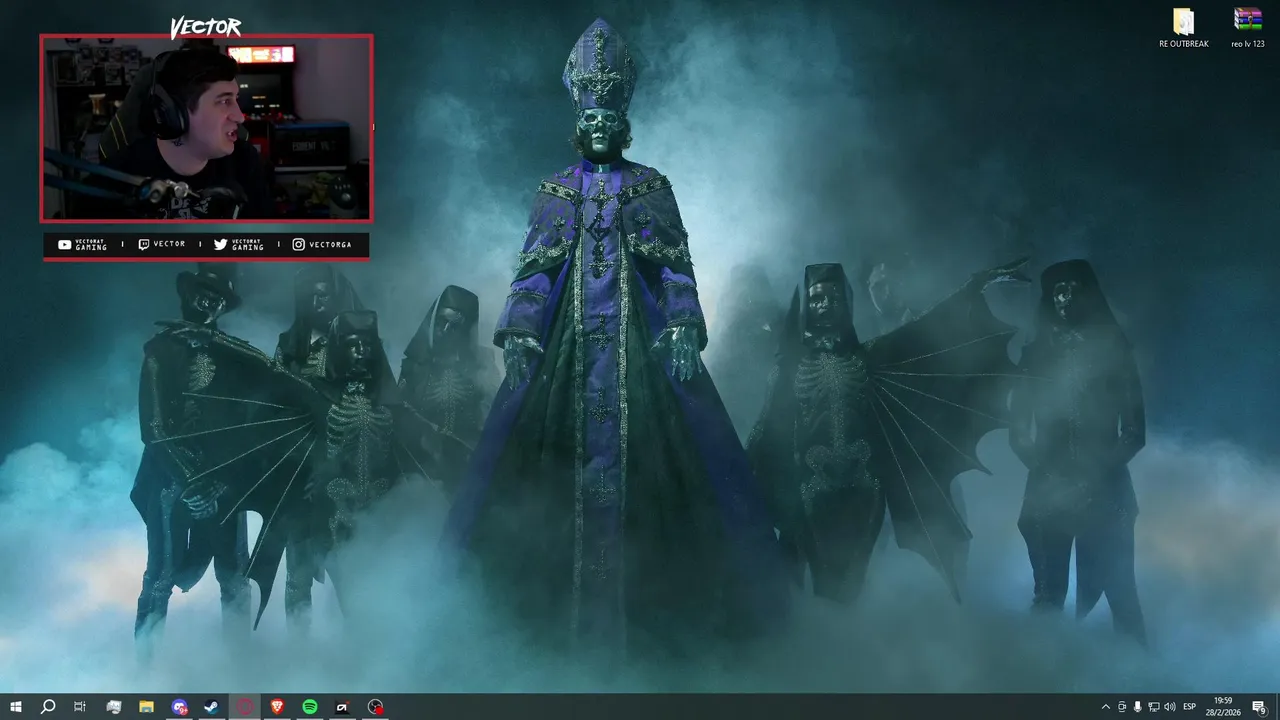The width and height of the screenshot is (1280, 720).
Task: Open Steam from the taskbar
Action: coord(212,707)
